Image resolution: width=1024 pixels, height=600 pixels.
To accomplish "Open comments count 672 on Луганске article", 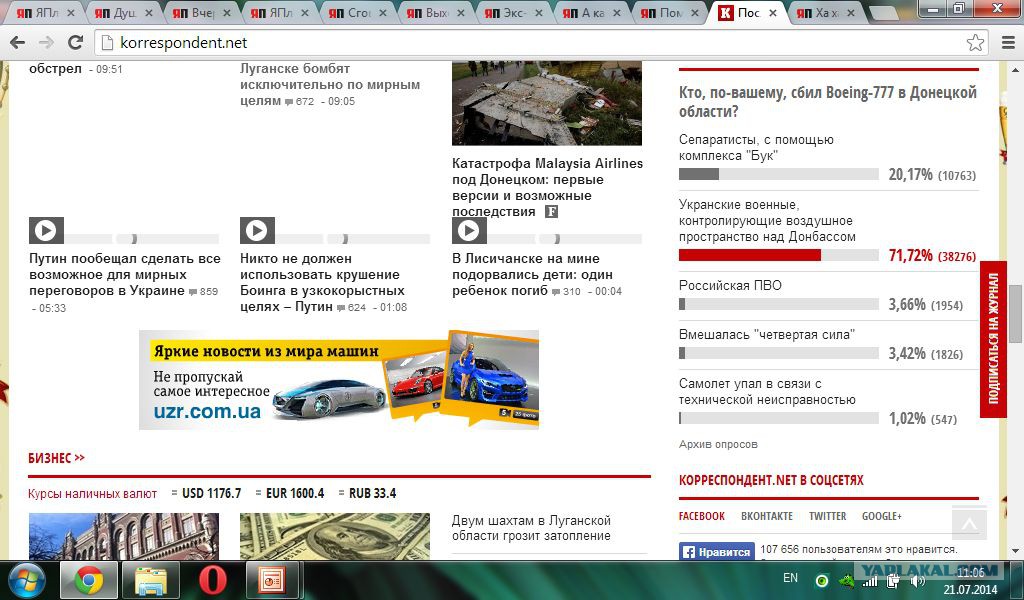I will tap(300, 102).
